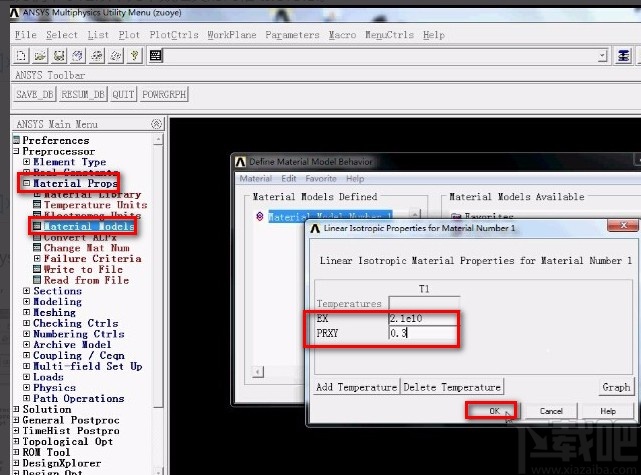This screenshot has width=641, height=475.
Task: Open the Plot menu
Action: (129, 35)
